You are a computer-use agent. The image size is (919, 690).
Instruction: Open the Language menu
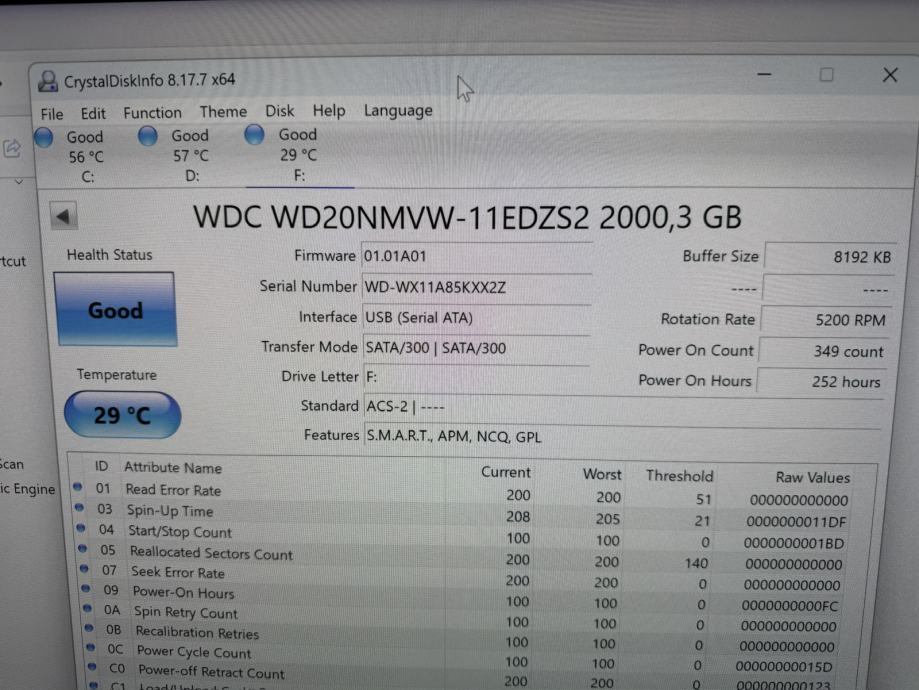pyautogui.click(x=398, y=111)
